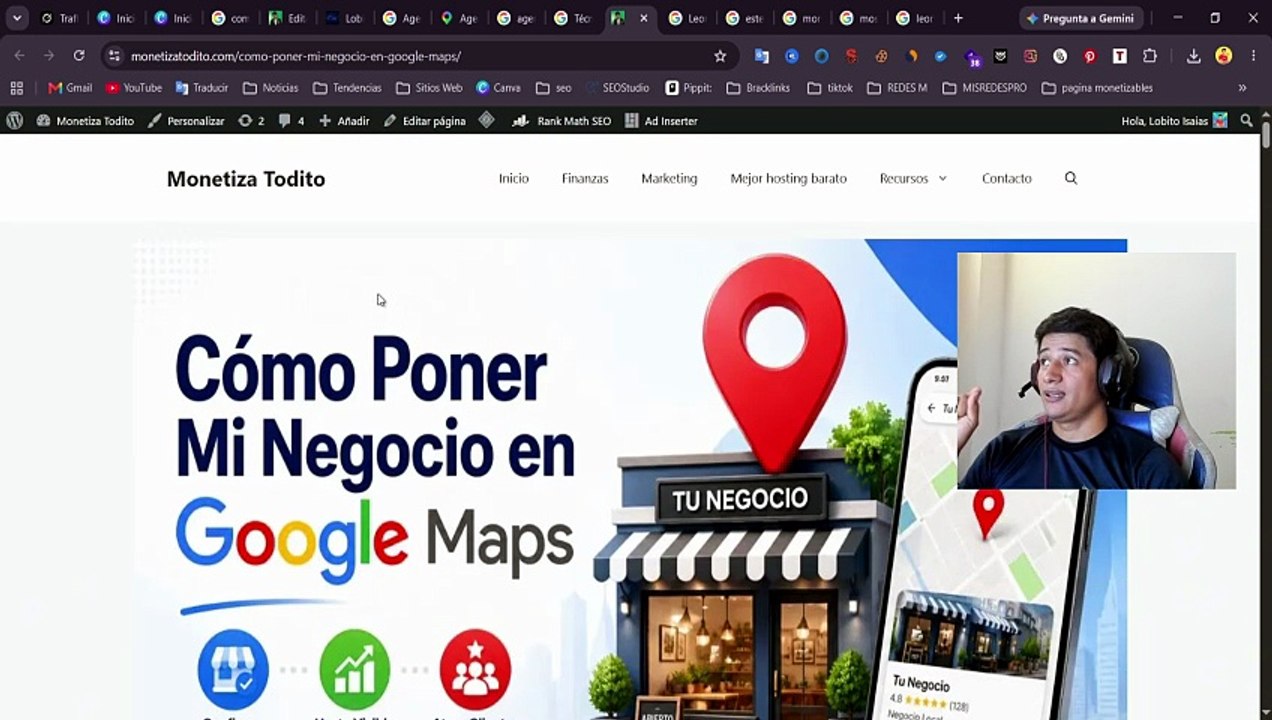Switch to the Traf browser tab
The width and height of the screenshot is (1272, 720).
tap(58, 18)
